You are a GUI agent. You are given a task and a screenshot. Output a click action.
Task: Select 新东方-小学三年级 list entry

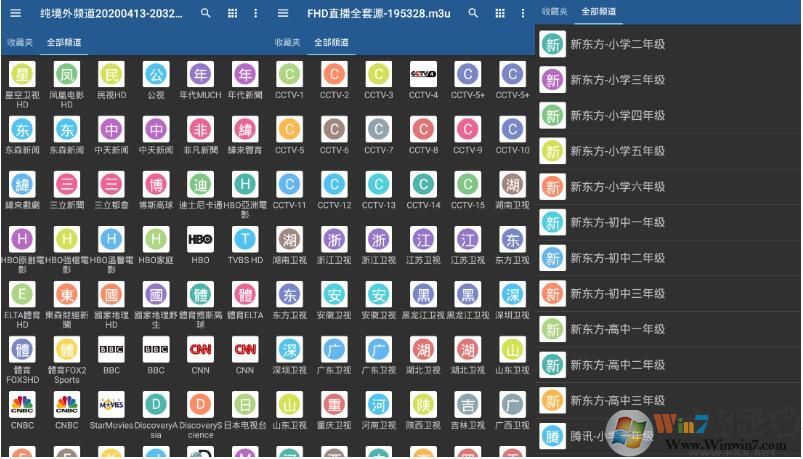click(669, 80)
